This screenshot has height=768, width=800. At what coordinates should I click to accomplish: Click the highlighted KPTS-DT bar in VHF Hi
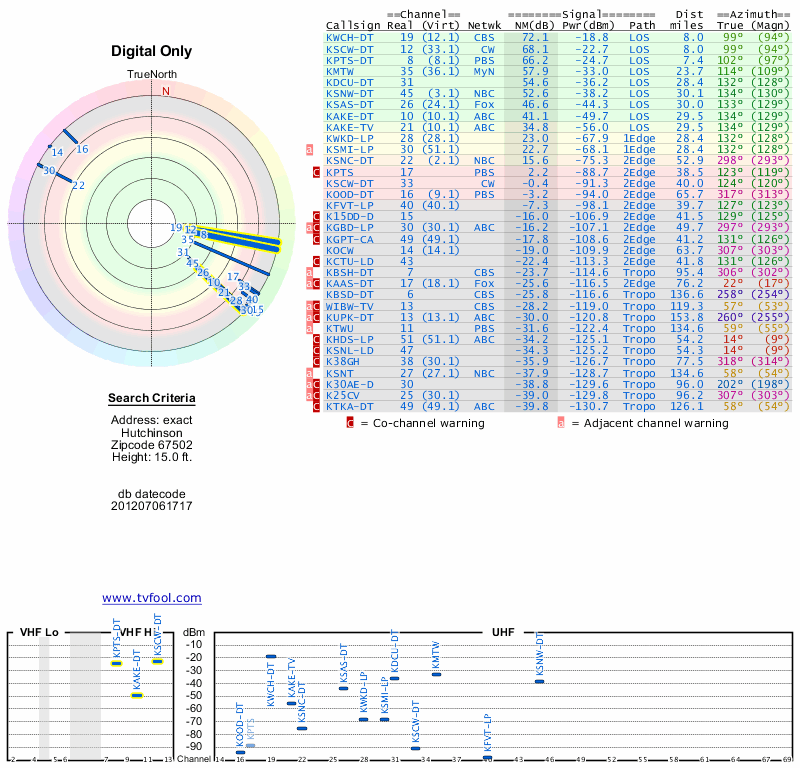116,663
